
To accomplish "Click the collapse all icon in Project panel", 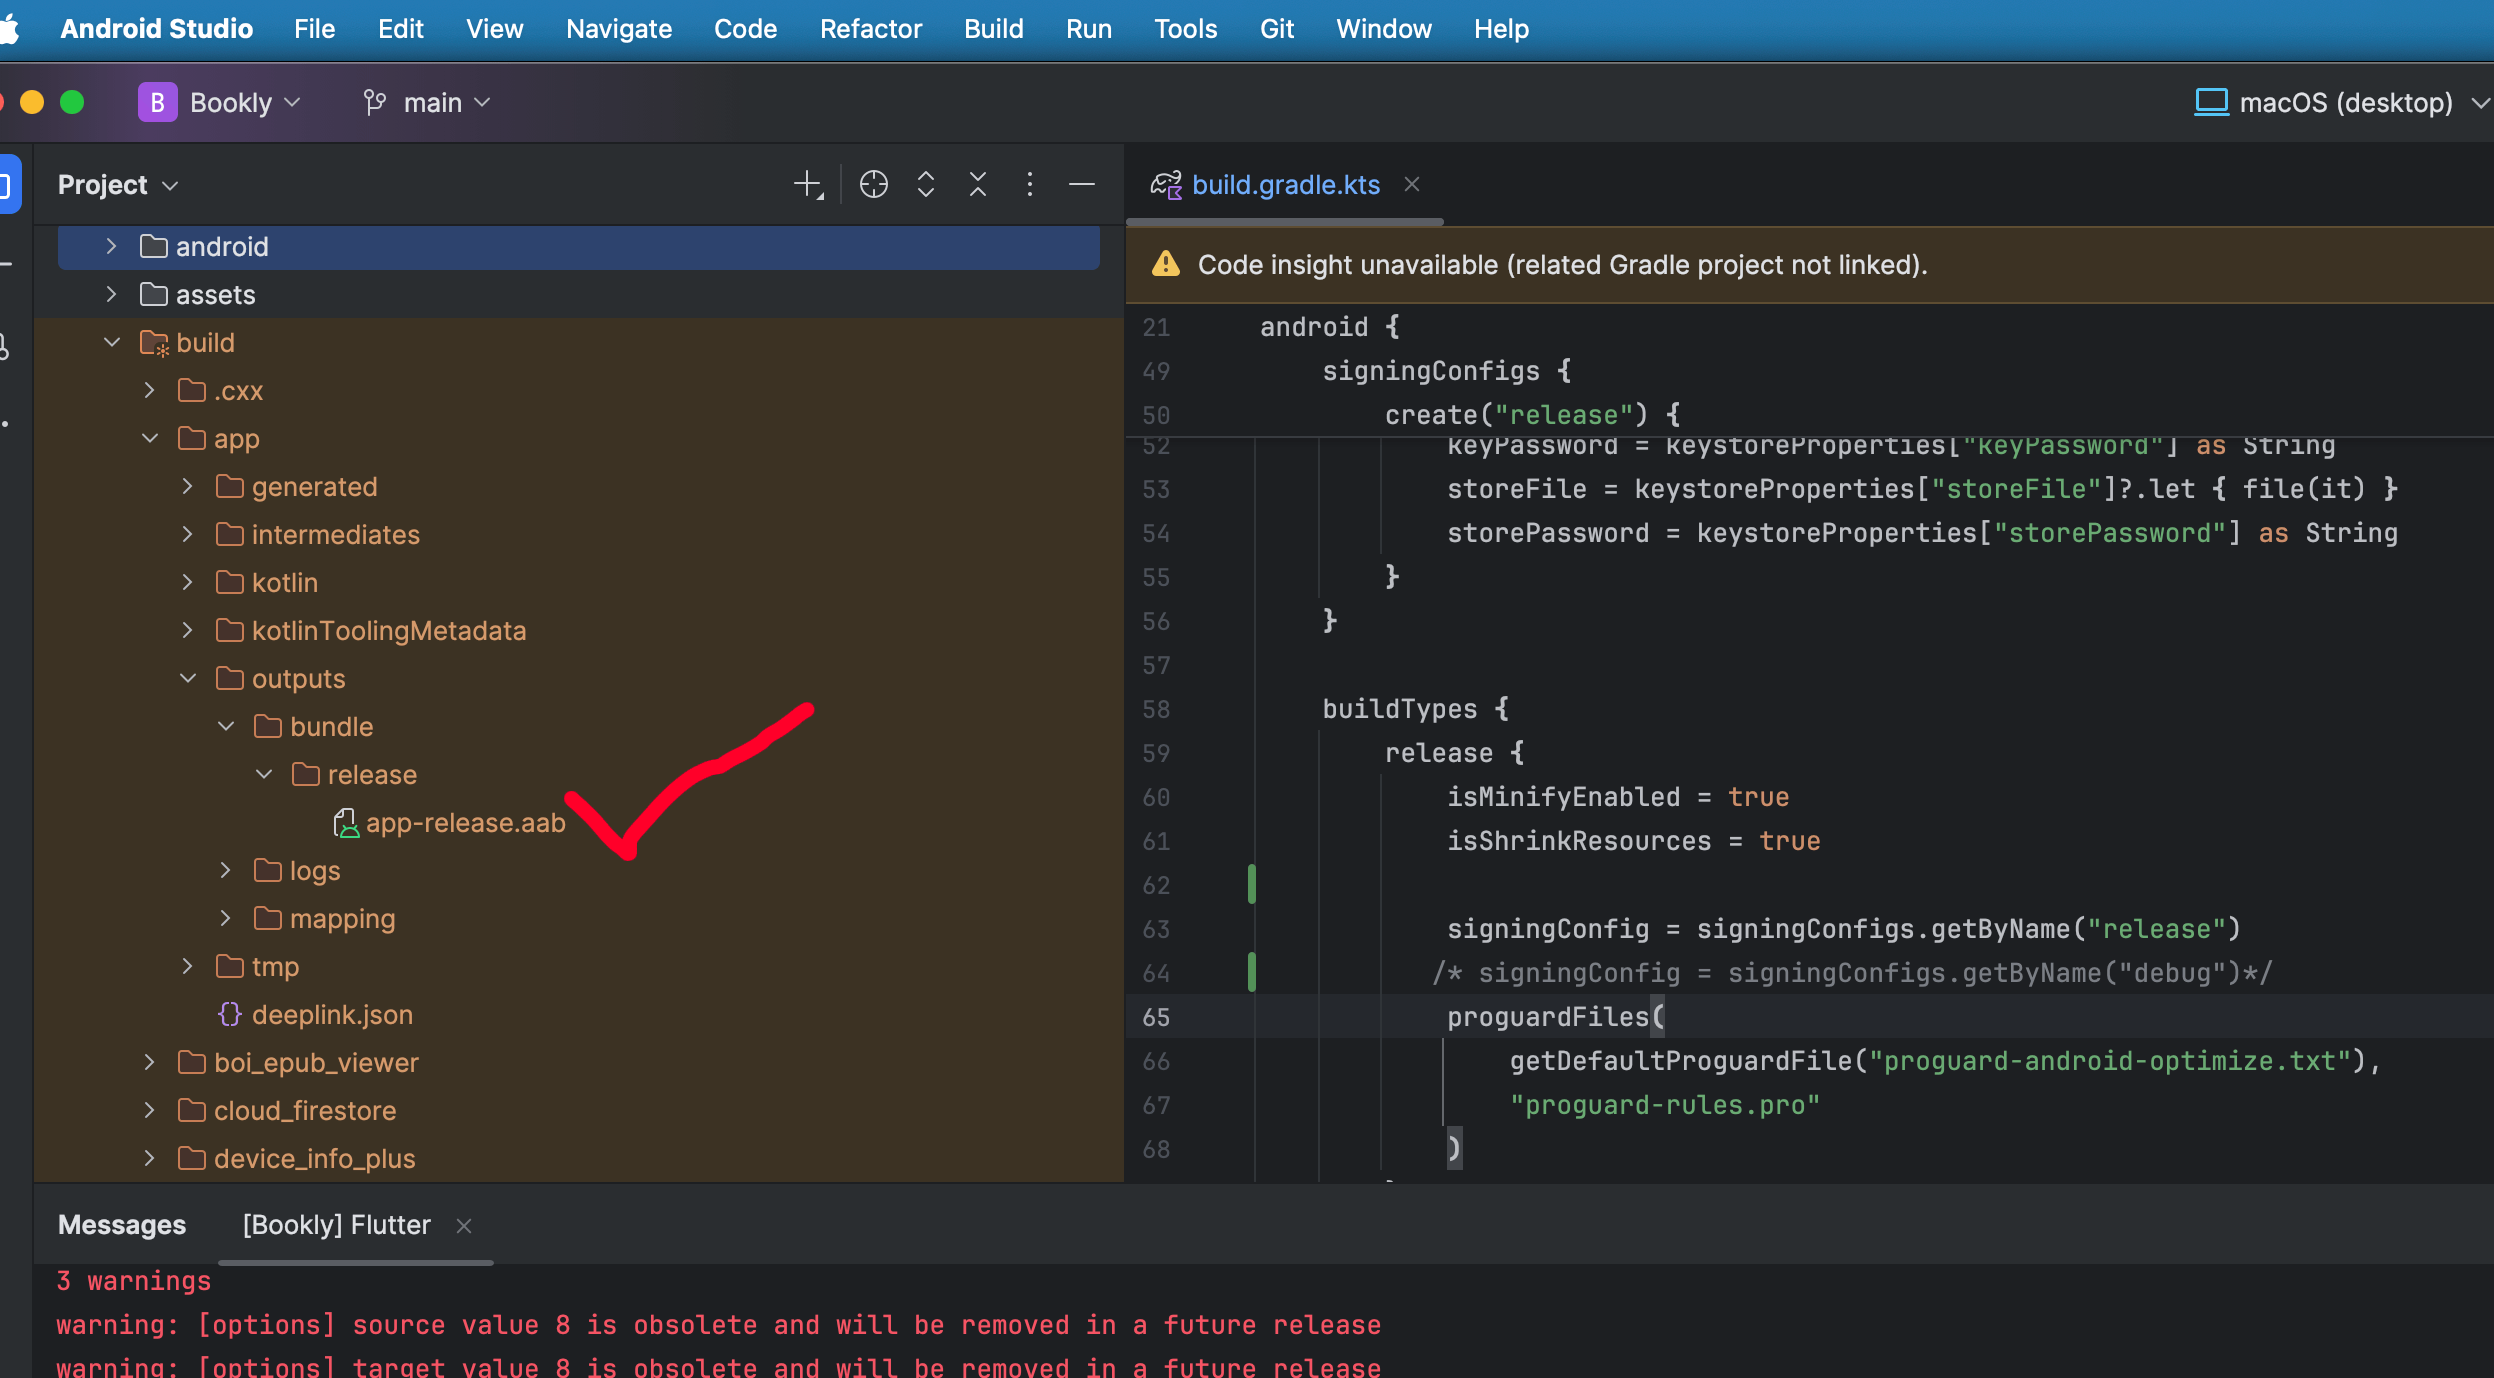I will 978,185.
